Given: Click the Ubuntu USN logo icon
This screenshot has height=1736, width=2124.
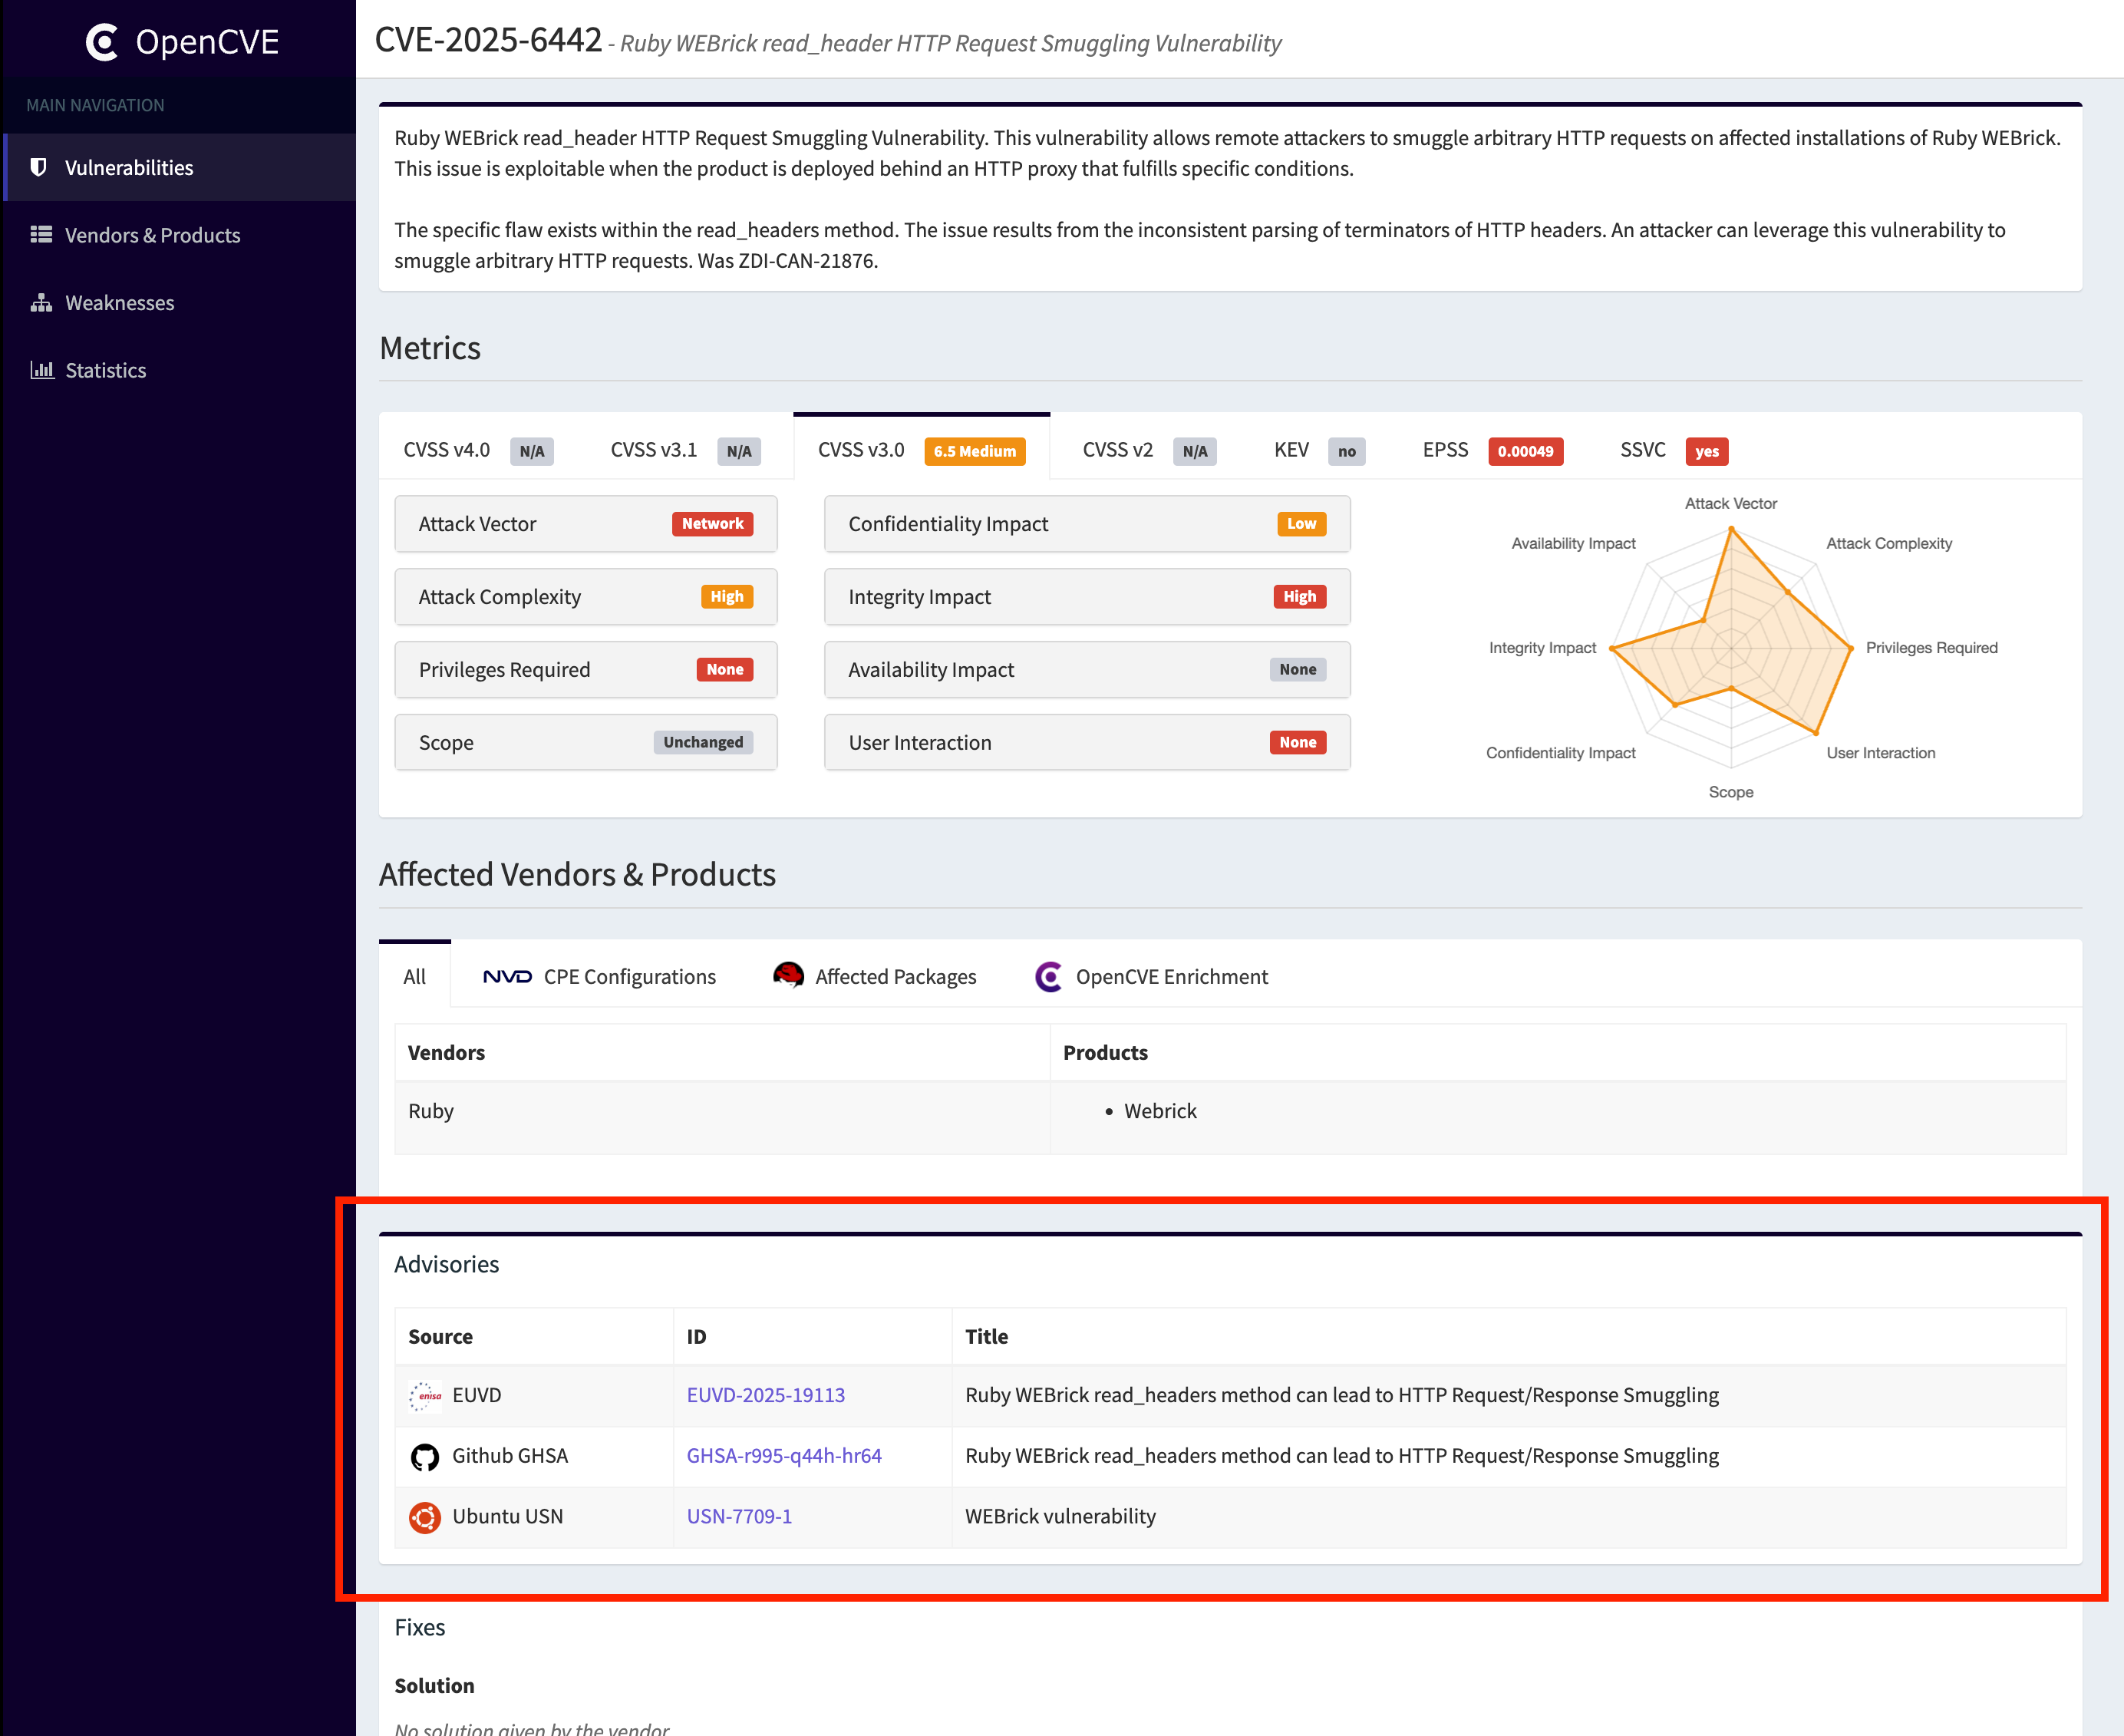Looking at the screenshot, I should pyautogui.click(x=425, y=1517).
